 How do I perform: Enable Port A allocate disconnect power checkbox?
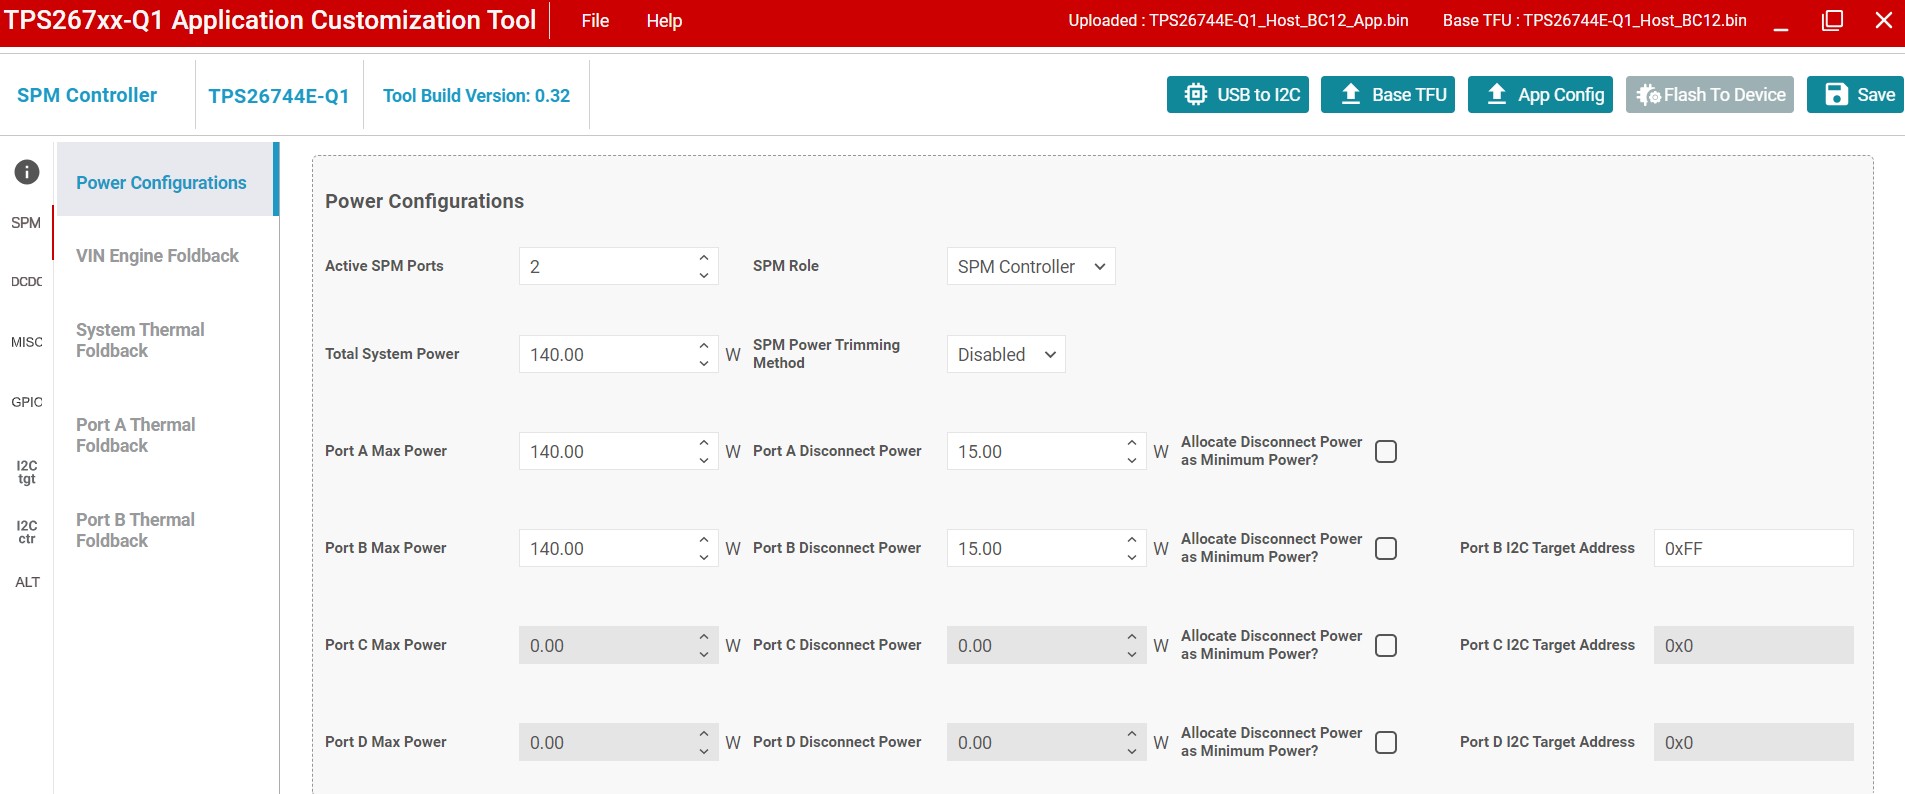(x=1386, y=452)
